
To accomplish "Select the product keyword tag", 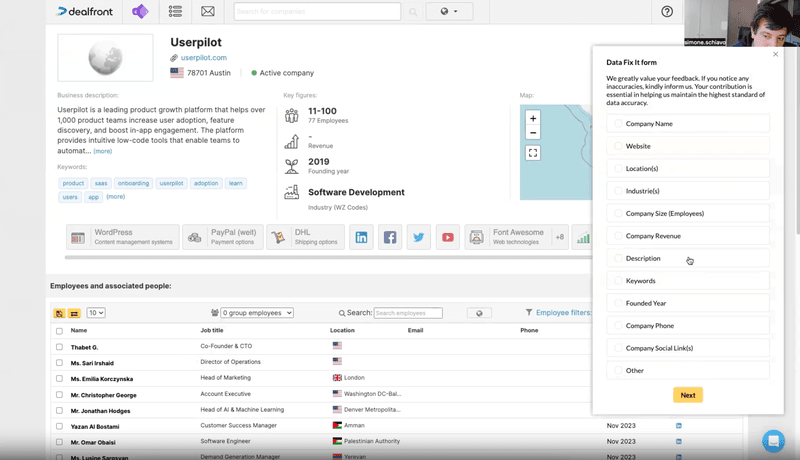I will [73, 183].
